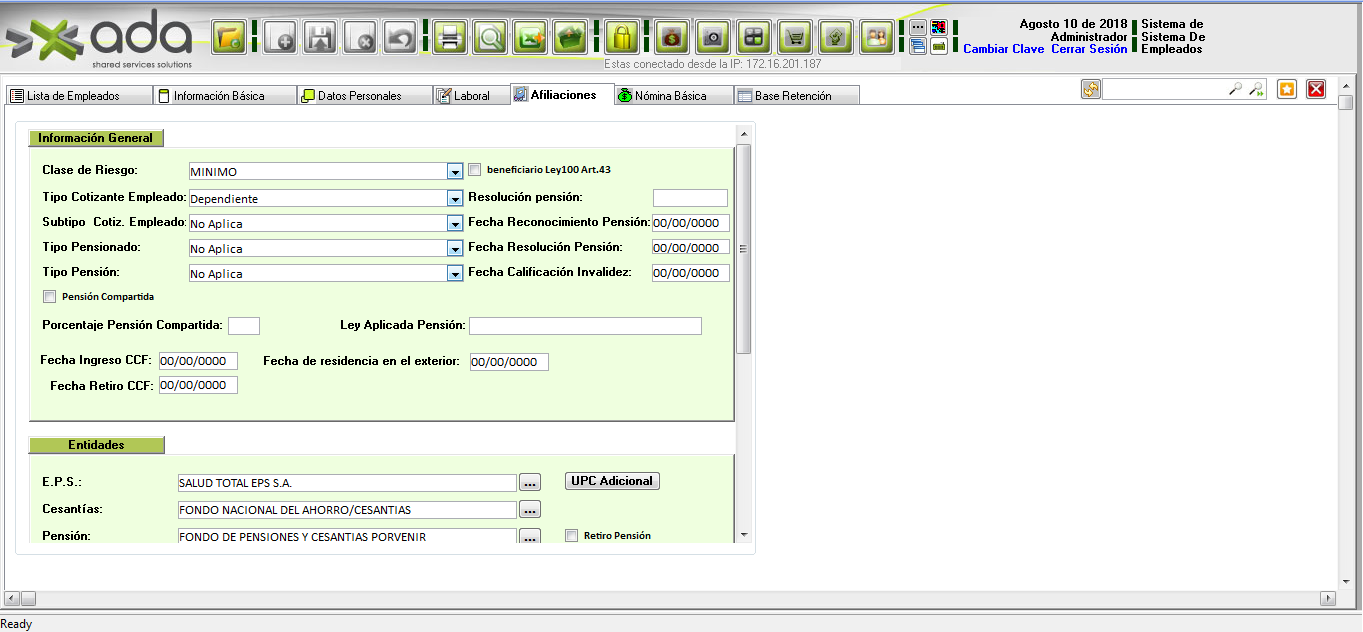This screenshot has height=632, width=1363.
Task: Click the shopping cart toolbar icon
Action: coord(795,38)
